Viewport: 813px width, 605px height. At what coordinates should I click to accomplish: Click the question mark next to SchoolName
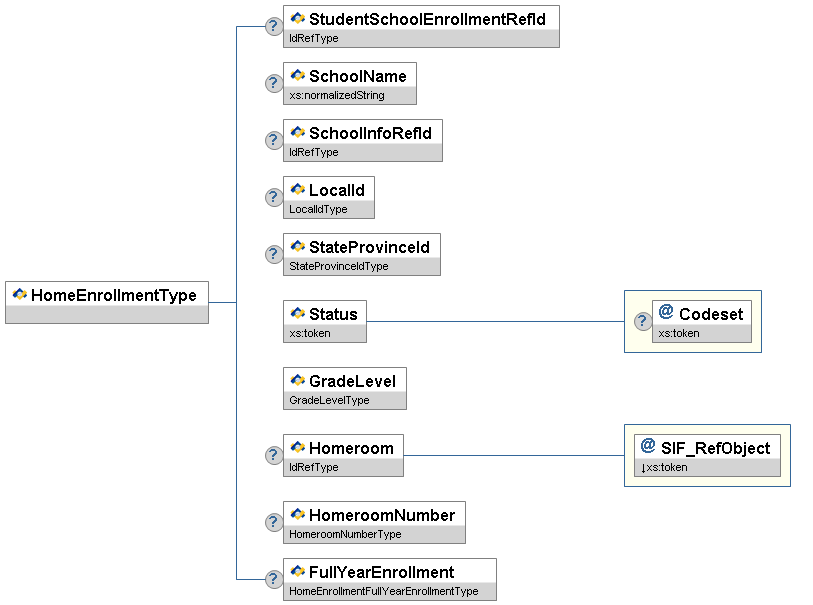click(x=273, y=84)
